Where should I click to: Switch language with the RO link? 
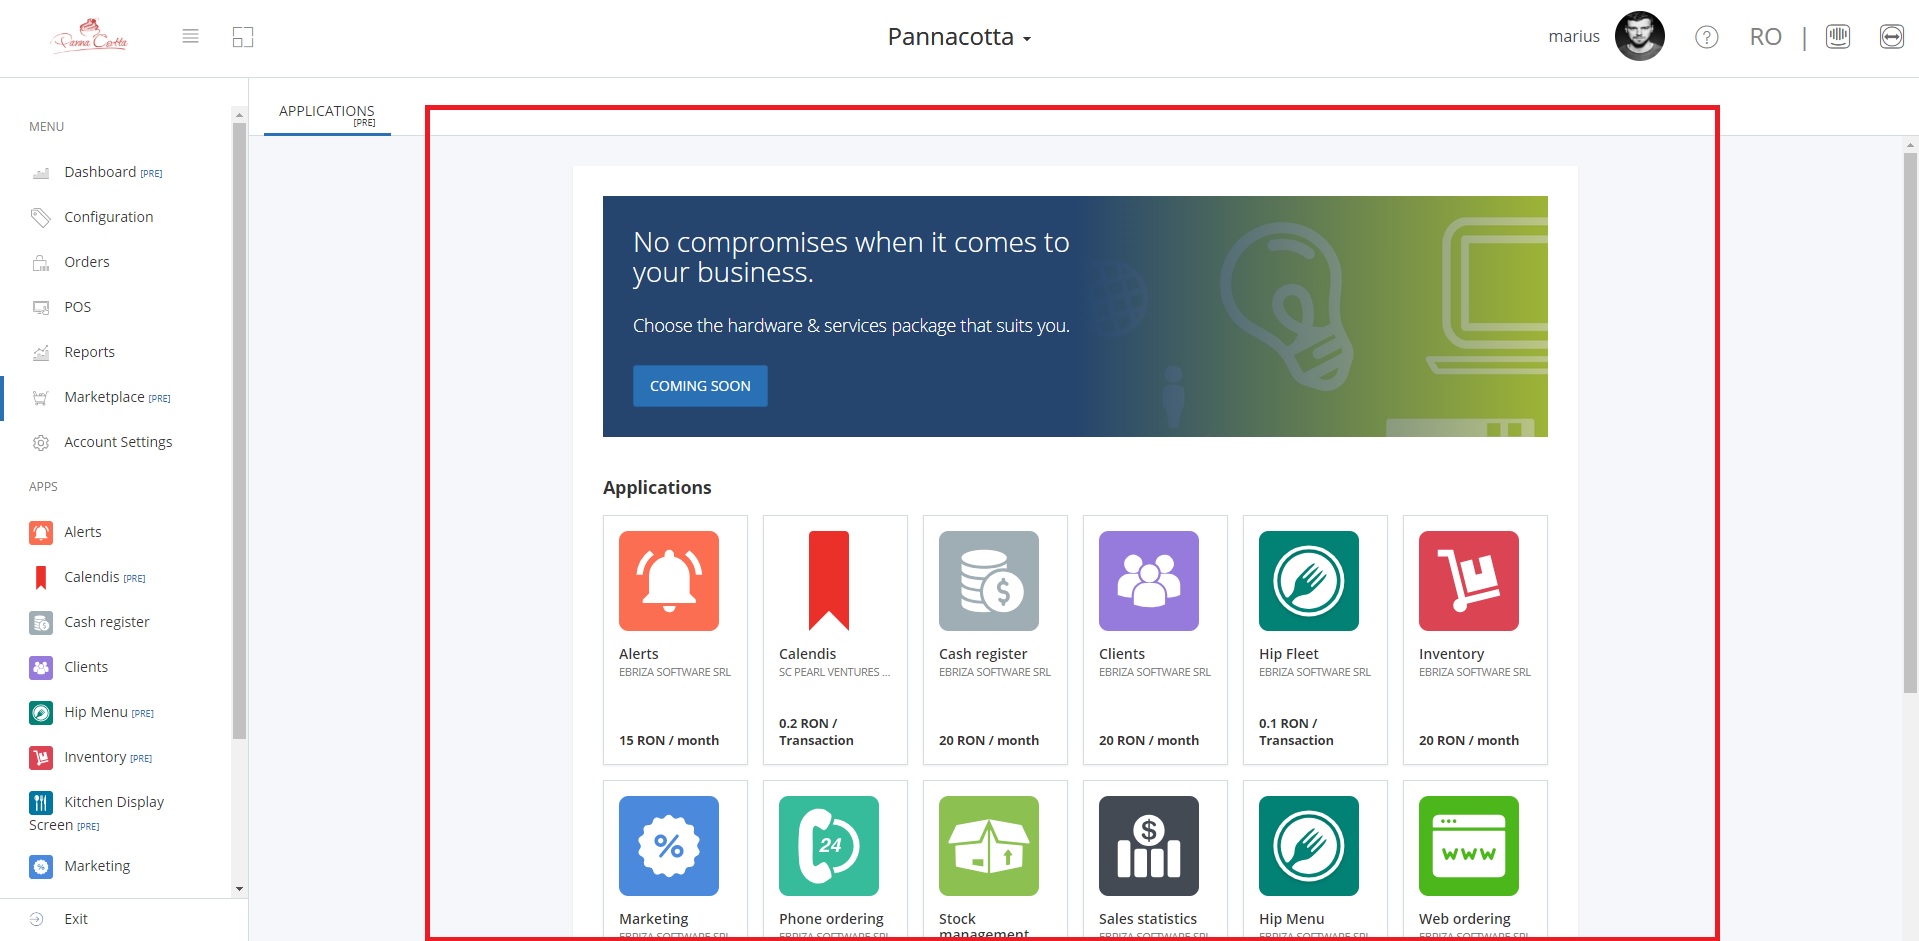coord(1765,37)
